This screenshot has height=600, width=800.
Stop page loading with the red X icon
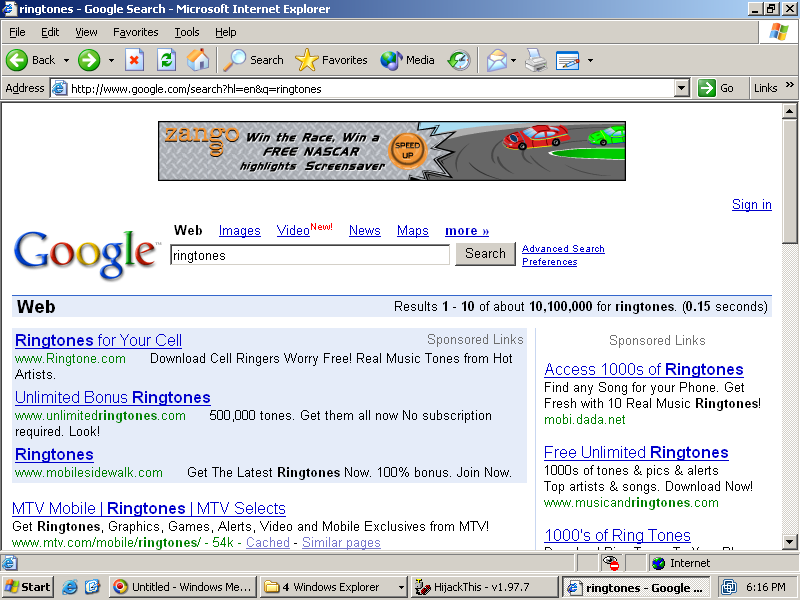point(134,60)
